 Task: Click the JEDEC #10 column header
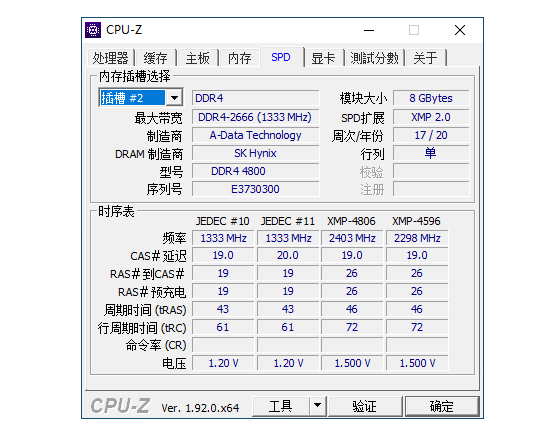click(223, 221)
